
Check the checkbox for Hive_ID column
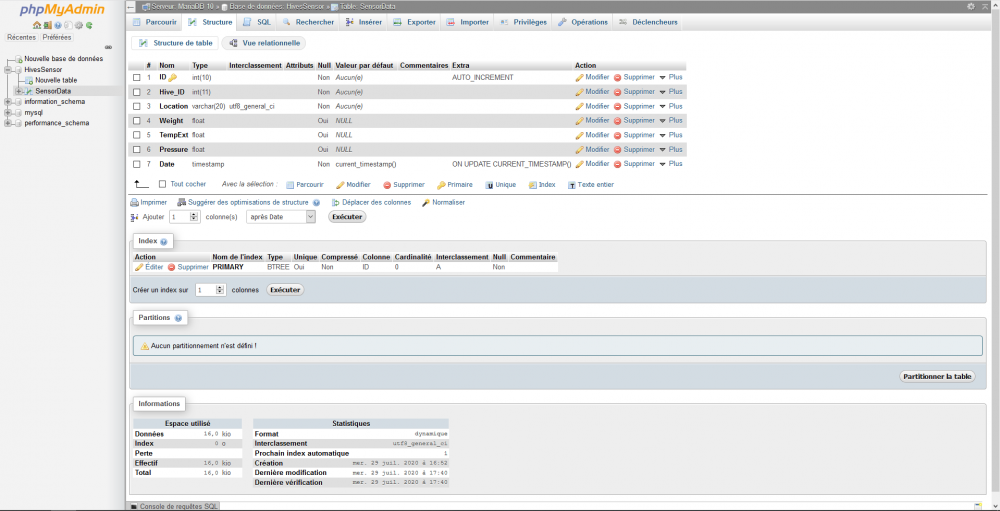click(x=137, y=92)
